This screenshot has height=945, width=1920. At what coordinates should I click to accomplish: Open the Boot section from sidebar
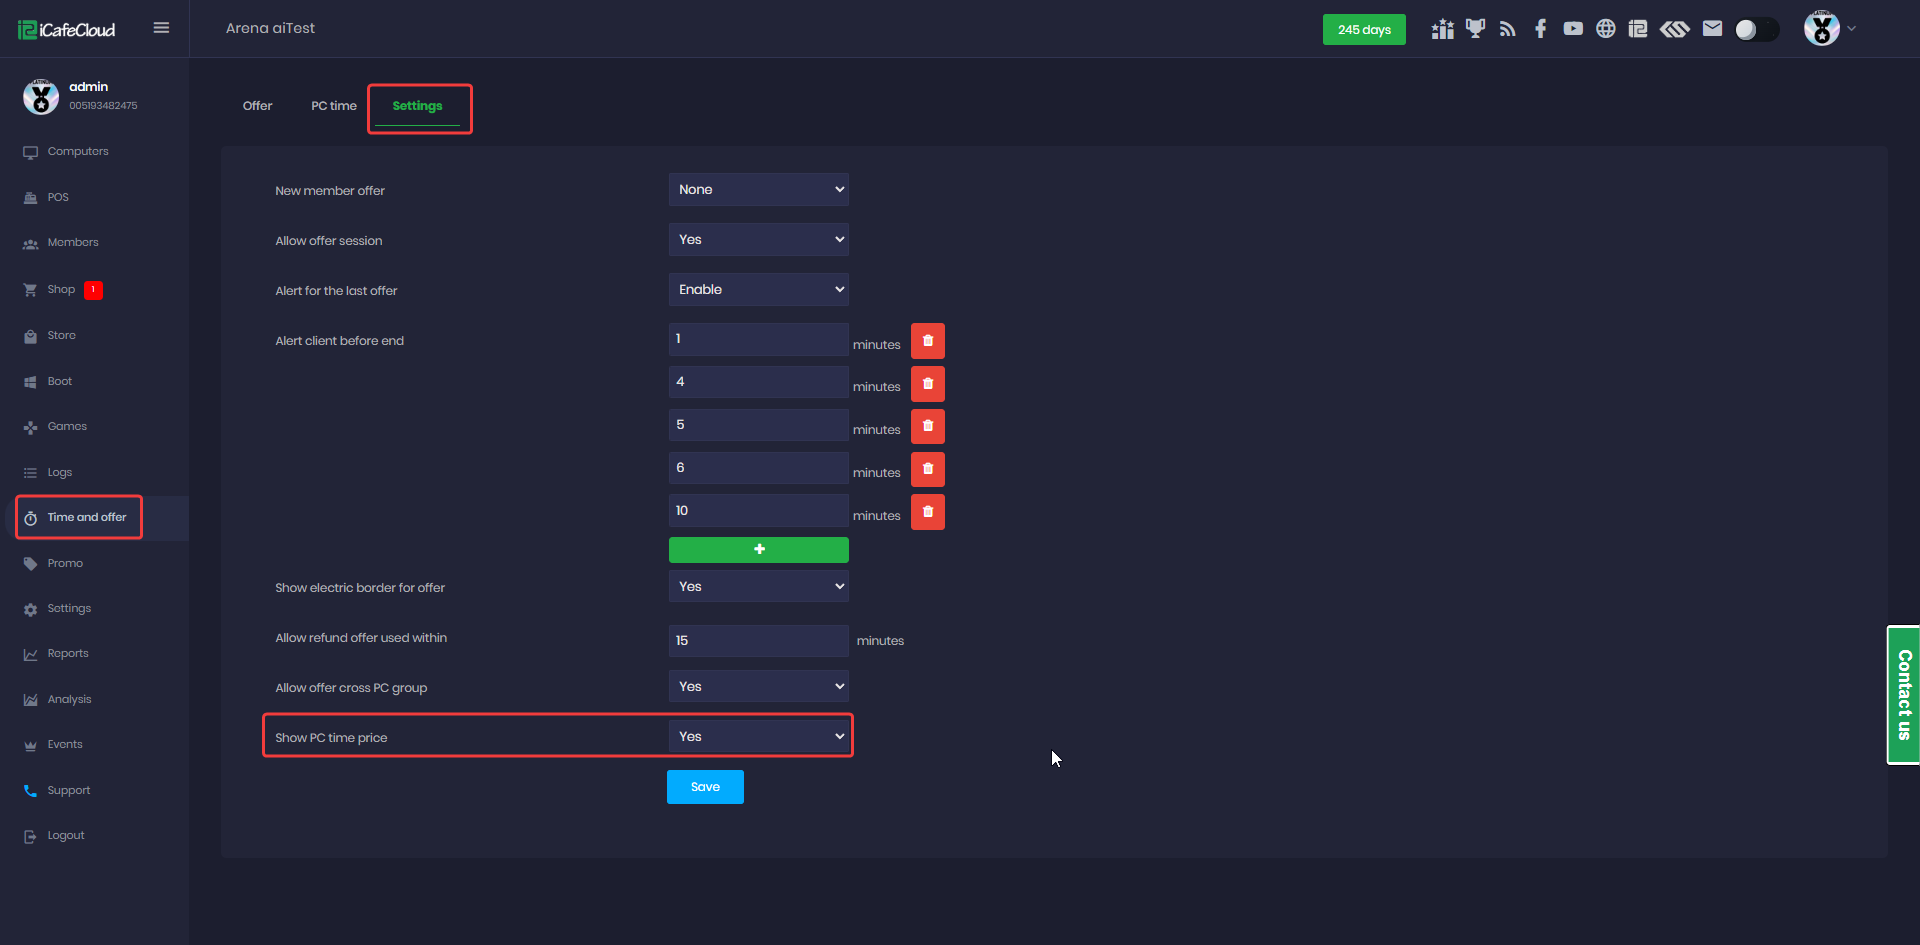click(58, 381)
